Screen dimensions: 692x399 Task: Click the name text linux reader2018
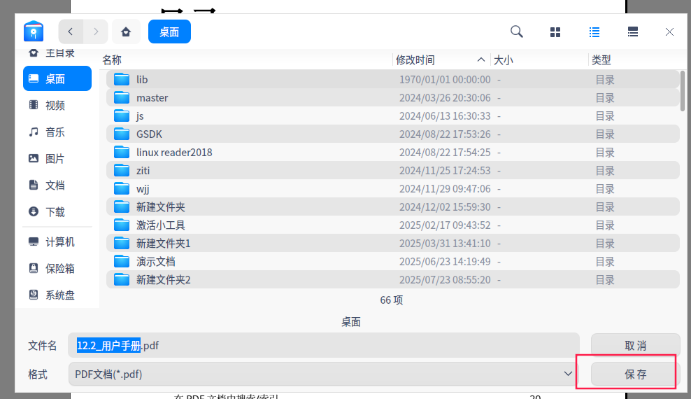pos(174,152)
